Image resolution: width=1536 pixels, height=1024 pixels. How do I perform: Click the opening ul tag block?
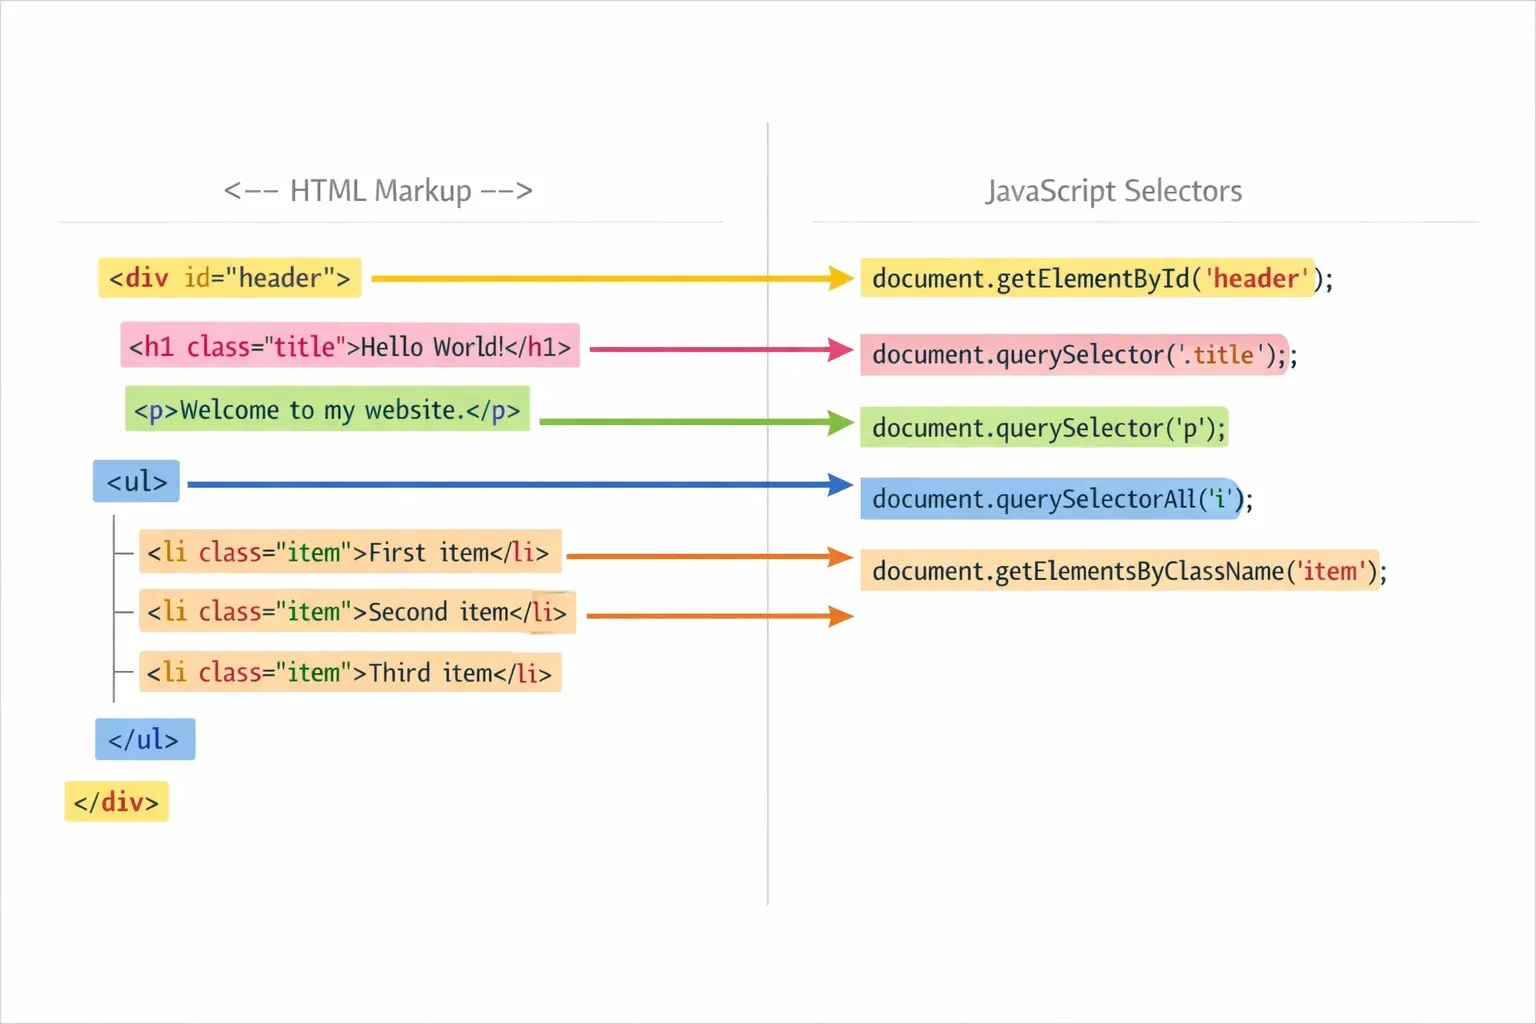pyautogui.click(x=137, y=482)
